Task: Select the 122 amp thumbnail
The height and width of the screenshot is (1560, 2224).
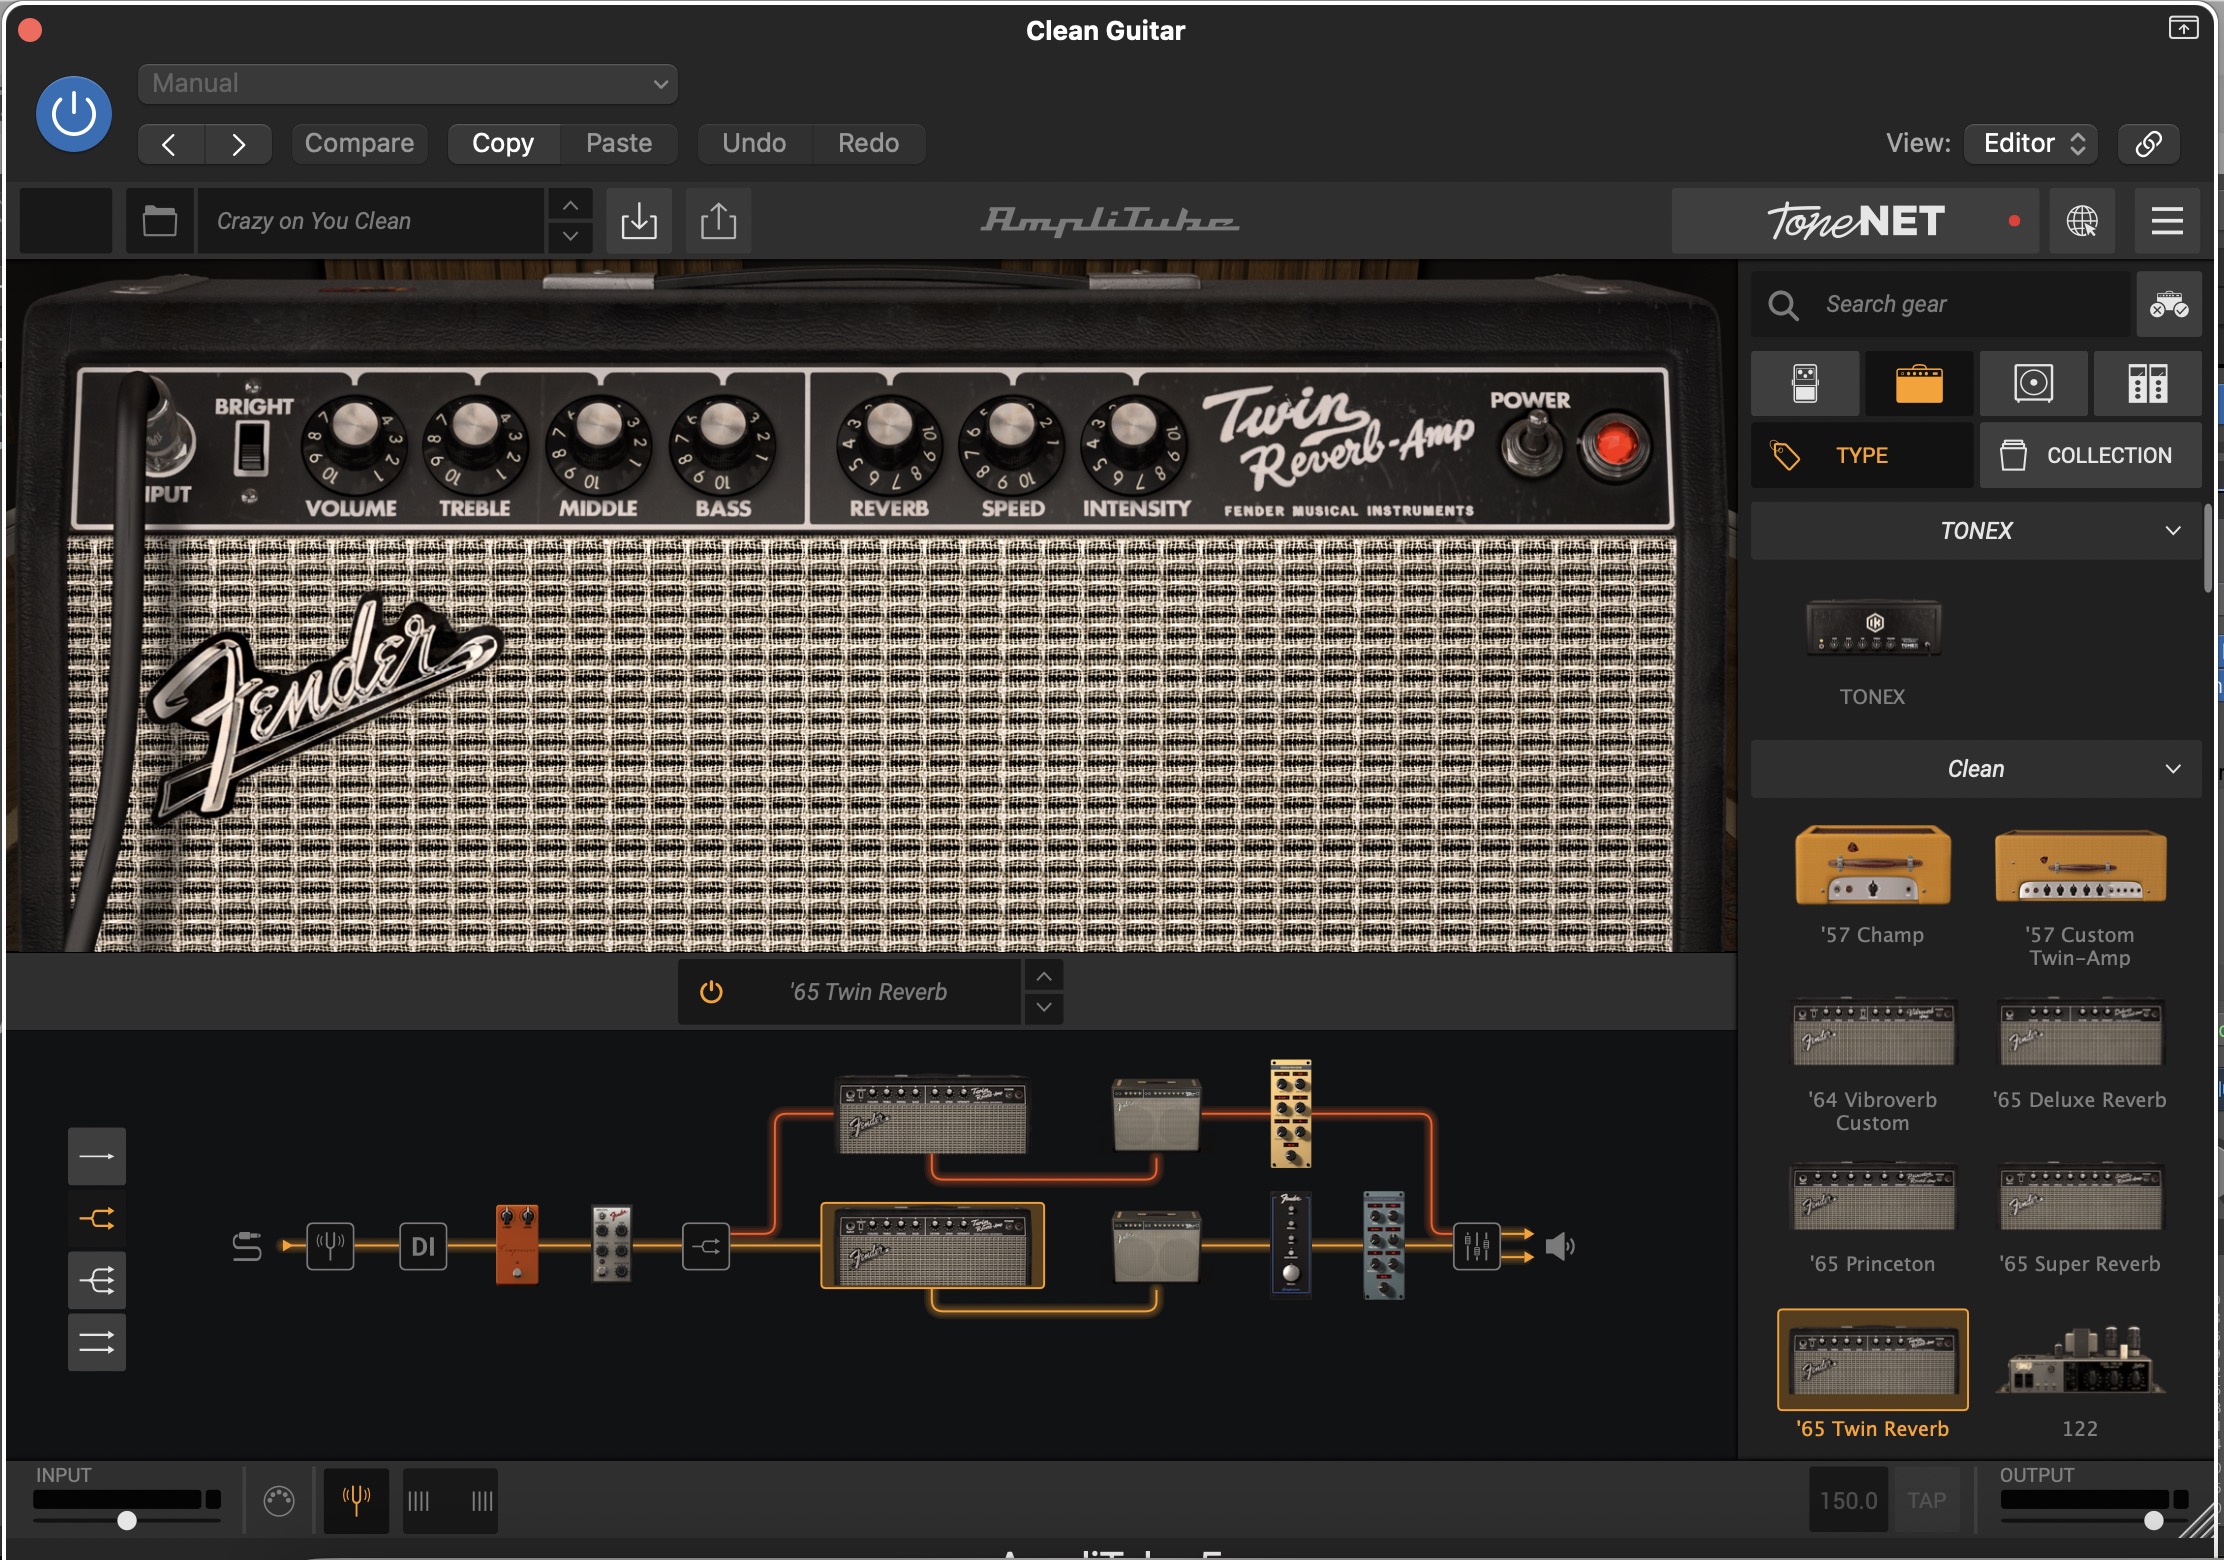Action: pos(2080,1360)
